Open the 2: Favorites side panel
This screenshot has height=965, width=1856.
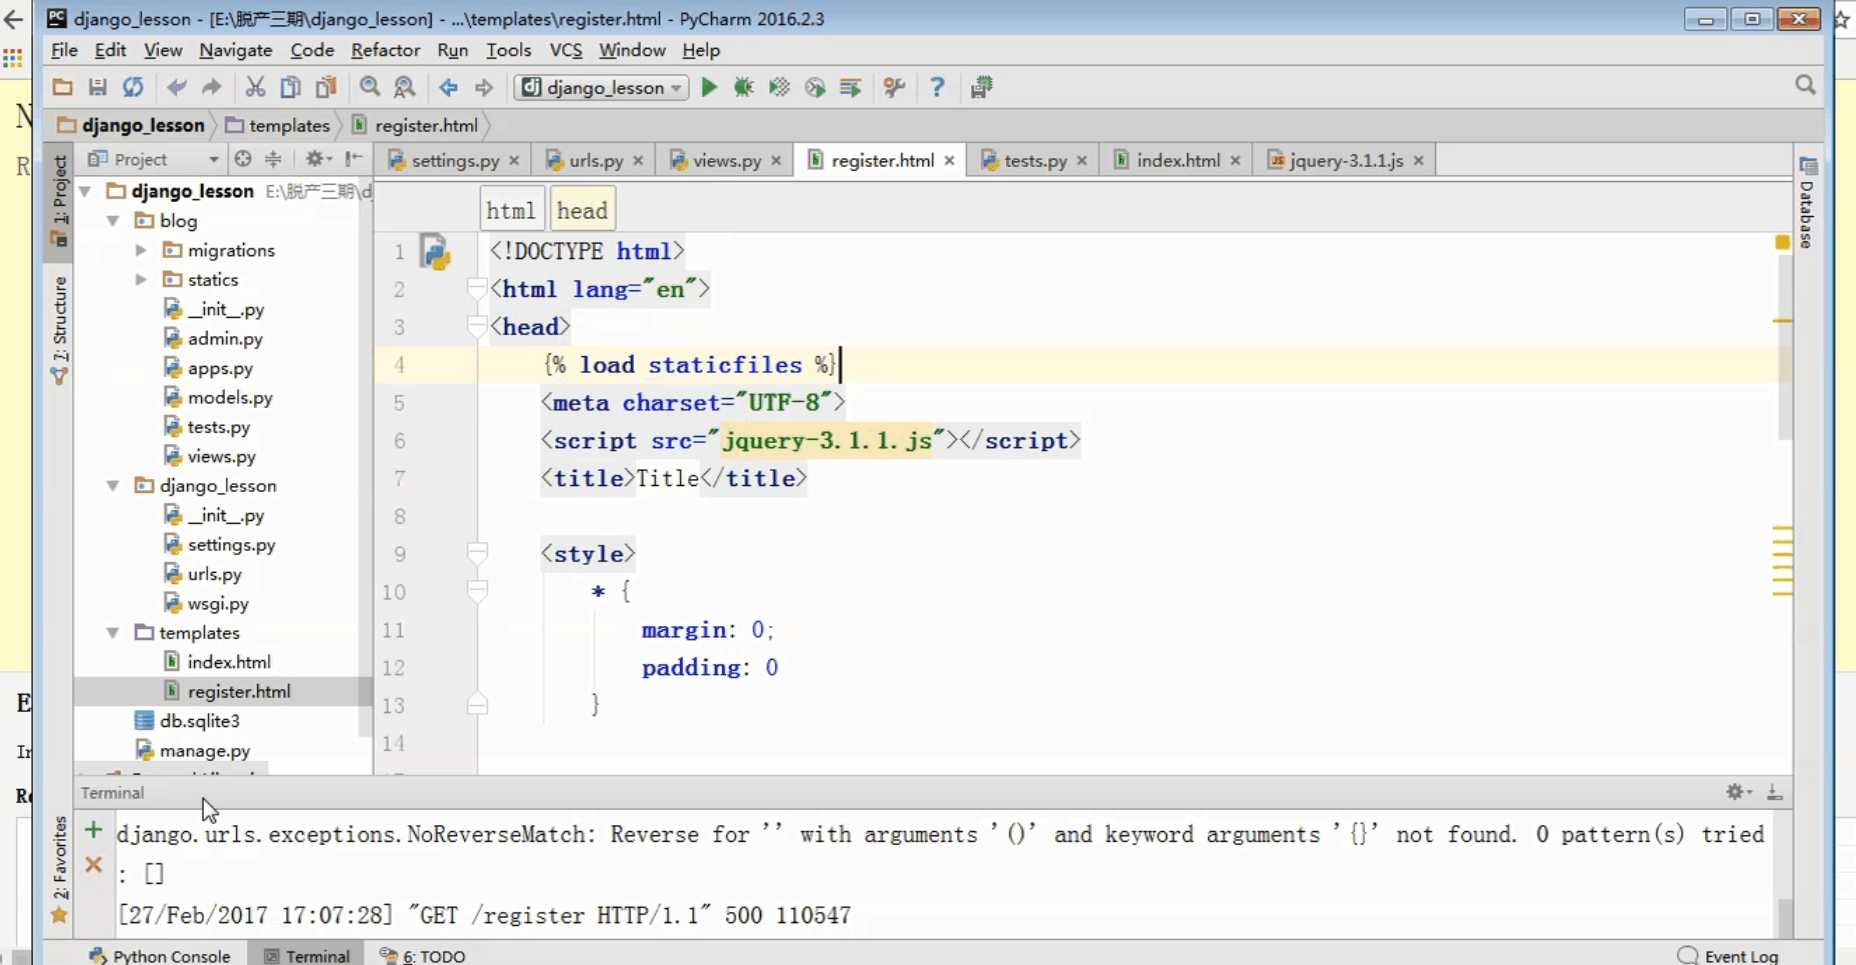pyautogui.click(x=59, y=869)
